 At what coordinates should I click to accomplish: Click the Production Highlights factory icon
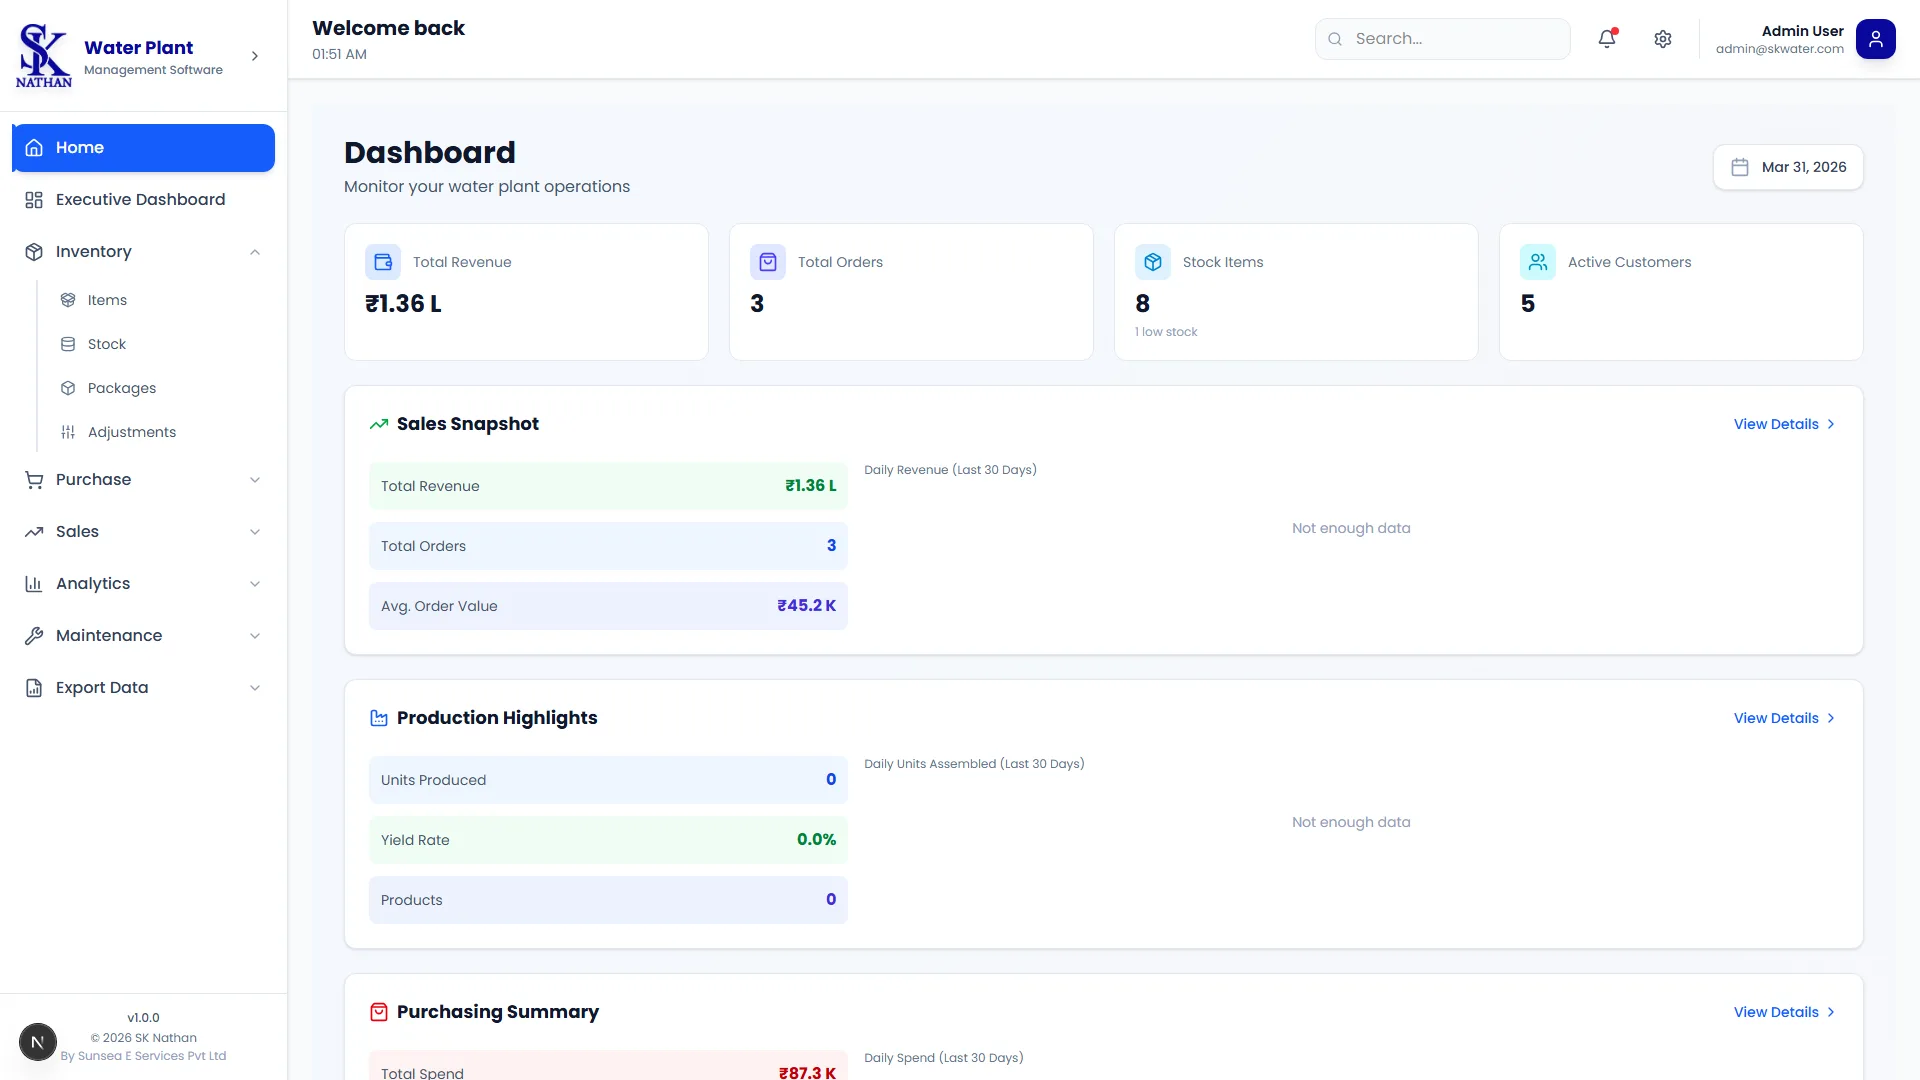pos(379,718)
